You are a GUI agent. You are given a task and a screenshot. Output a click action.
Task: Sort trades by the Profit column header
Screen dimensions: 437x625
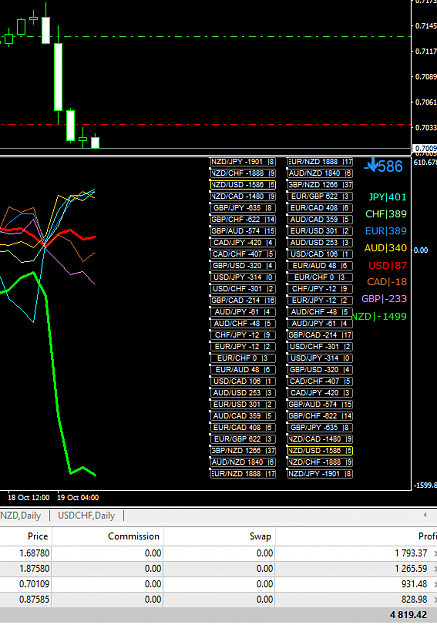click(356, 537)
